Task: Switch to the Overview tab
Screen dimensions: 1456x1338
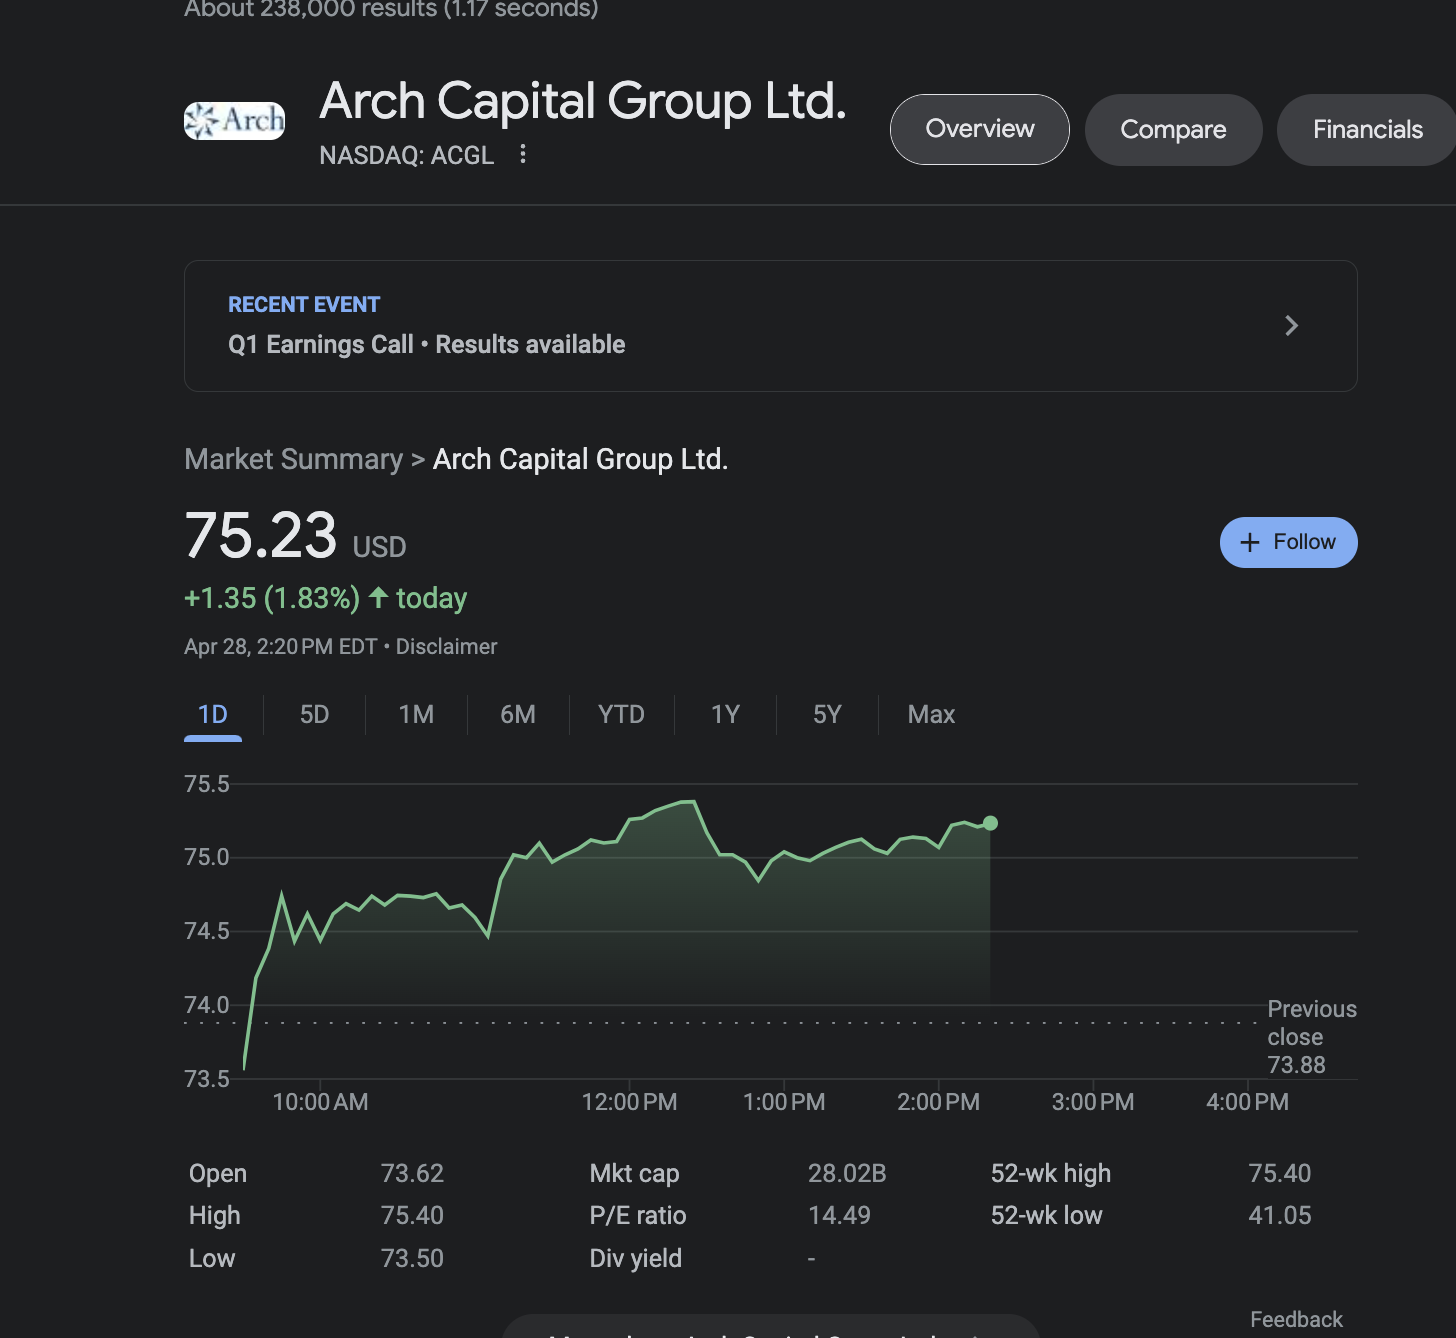Action: [x=979, y=129]
